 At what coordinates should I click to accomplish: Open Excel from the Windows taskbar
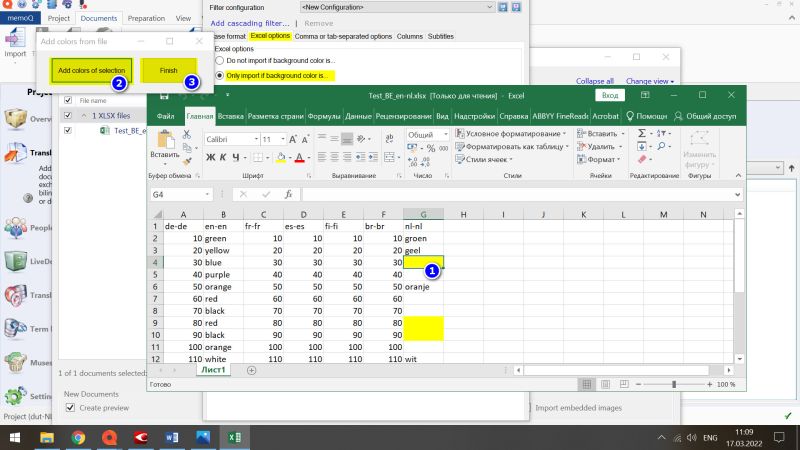[x=235, y=437]
